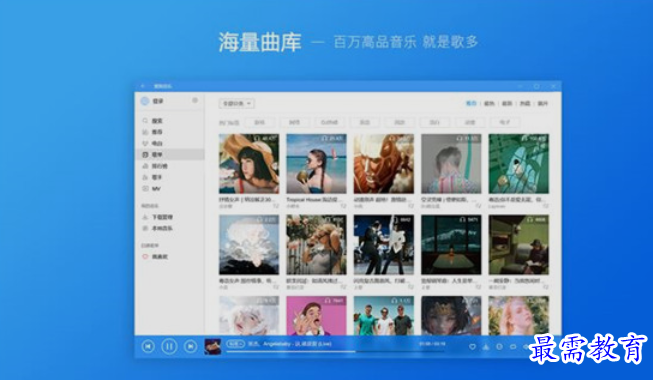Expand the 全部分类 category dropdown
This screenshot has height=380, width=653.
click(237, 103)
